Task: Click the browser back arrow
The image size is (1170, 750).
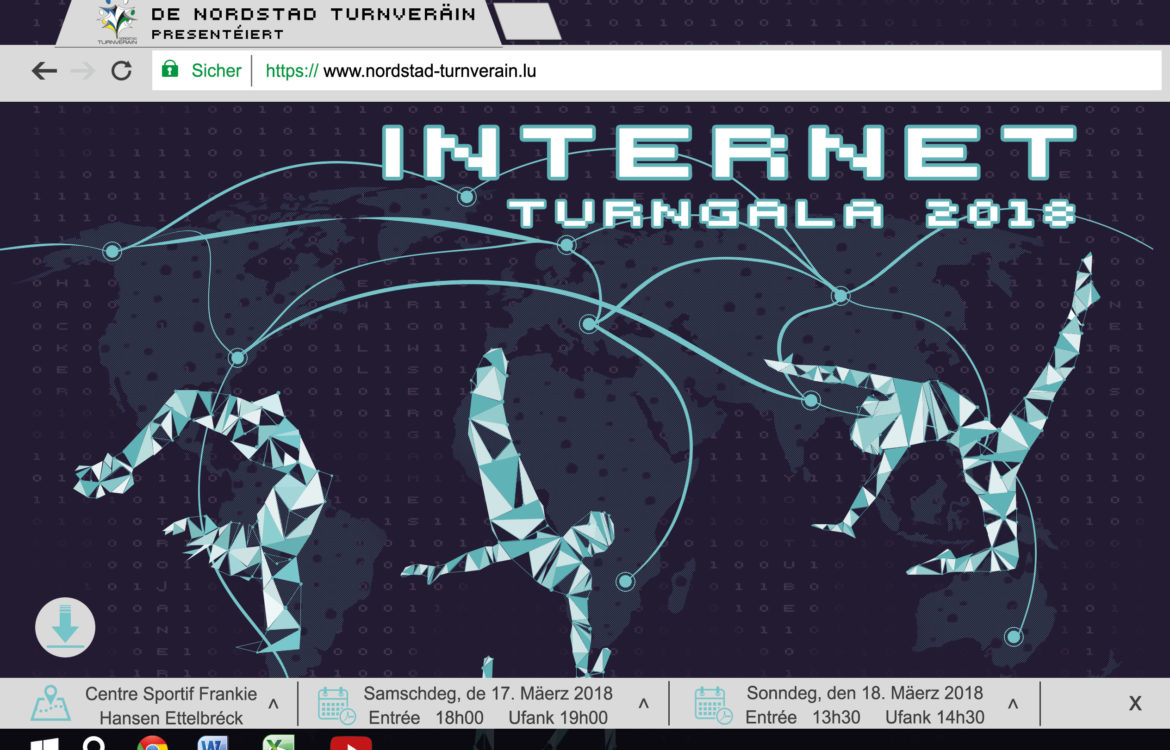Action: point(44,71)
